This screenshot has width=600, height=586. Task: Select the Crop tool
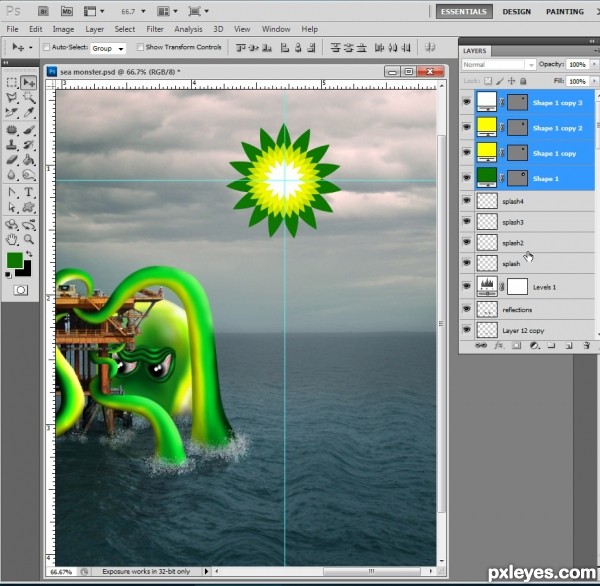click(12, 113)
